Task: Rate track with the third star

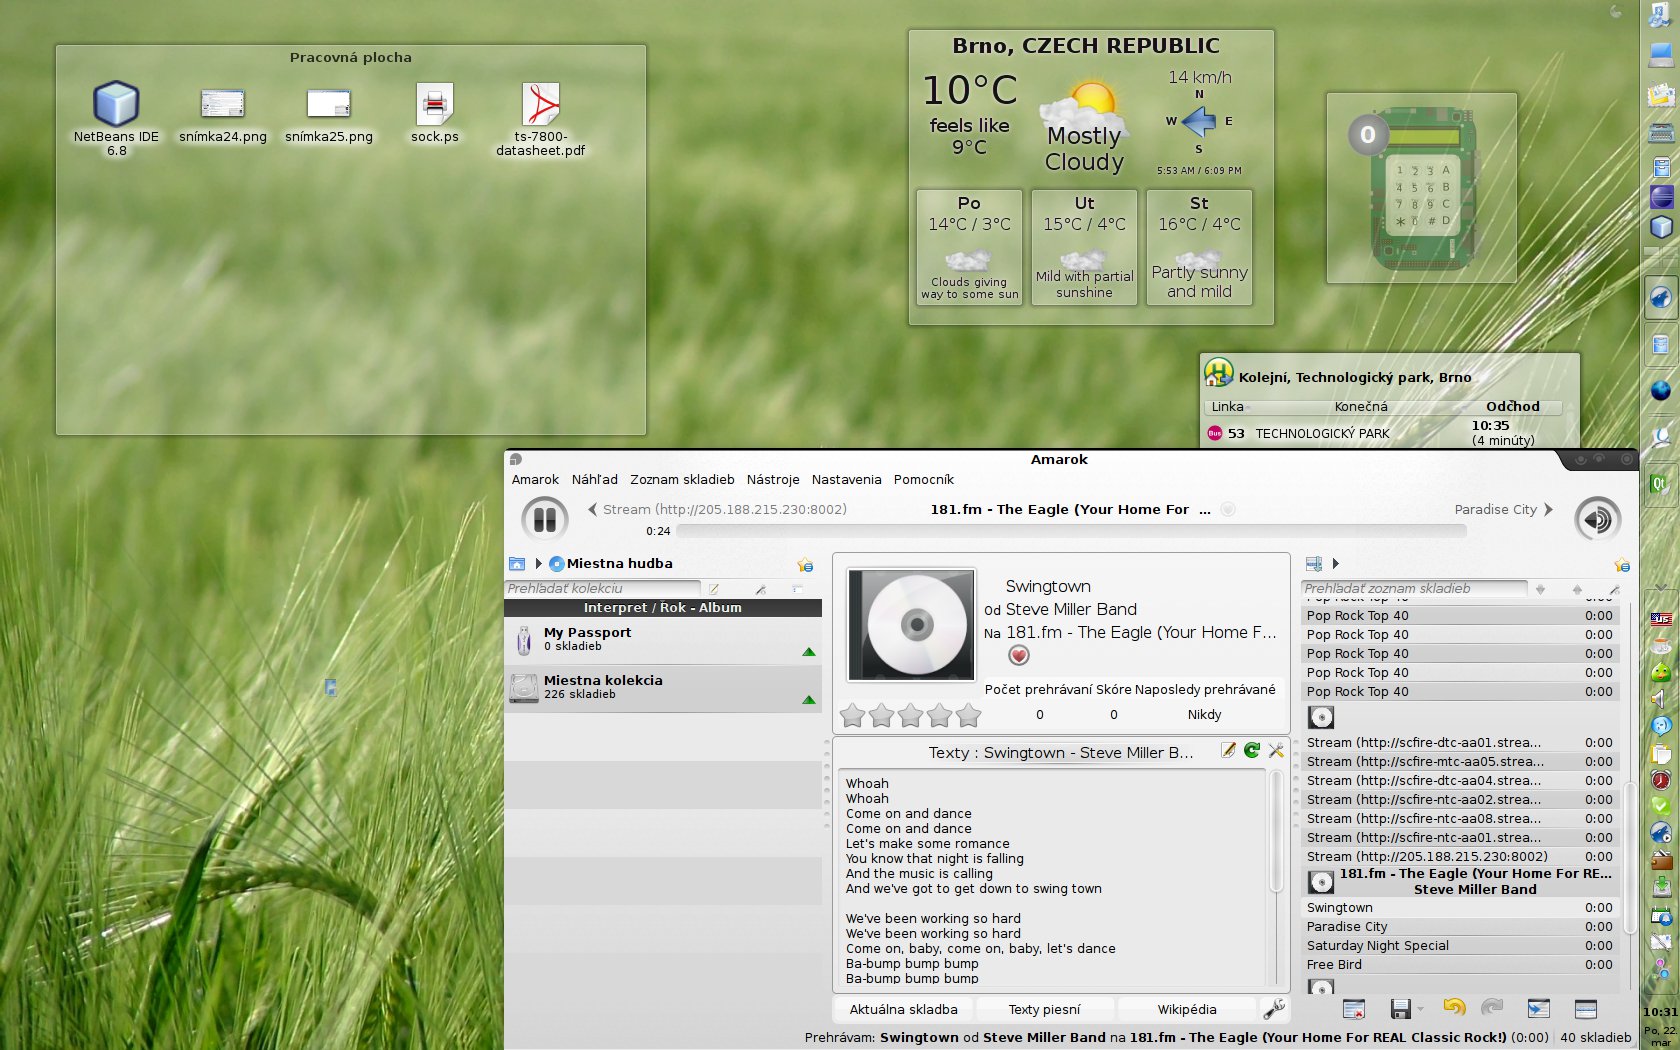Action: [x=910, y=715]
